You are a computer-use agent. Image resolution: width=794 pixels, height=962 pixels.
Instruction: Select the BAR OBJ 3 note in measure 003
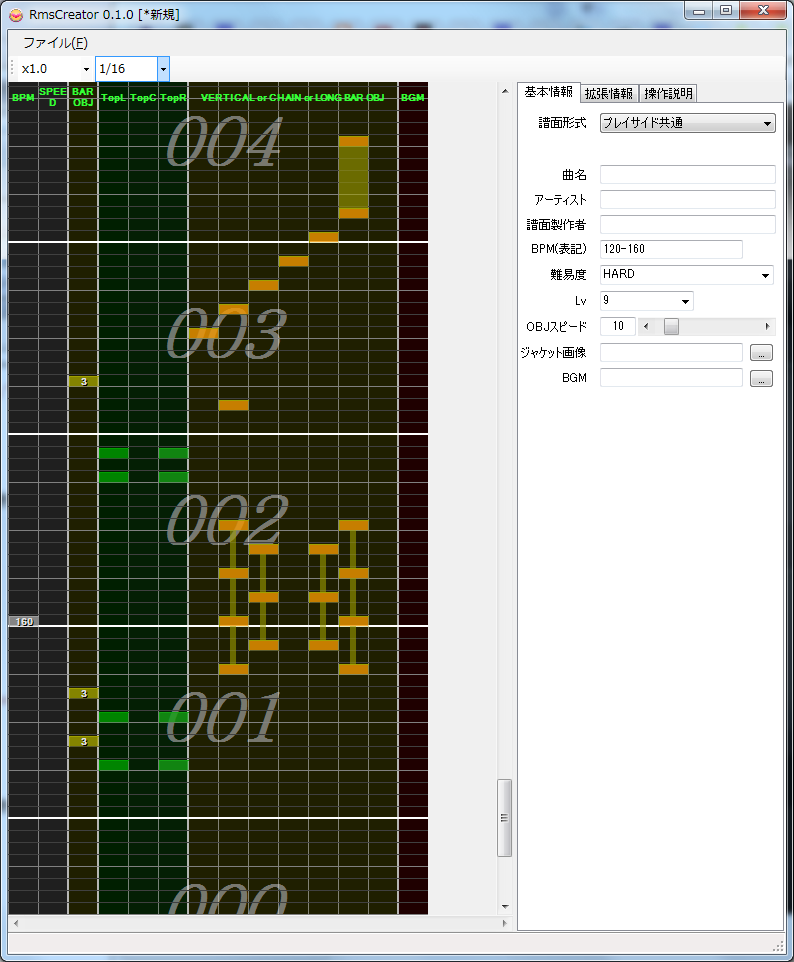coord(83,382)
